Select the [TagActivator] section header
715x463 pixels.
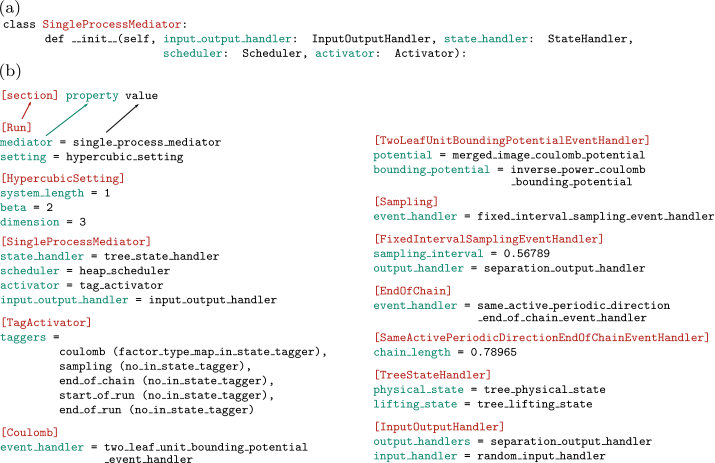(x=46, y=323)
